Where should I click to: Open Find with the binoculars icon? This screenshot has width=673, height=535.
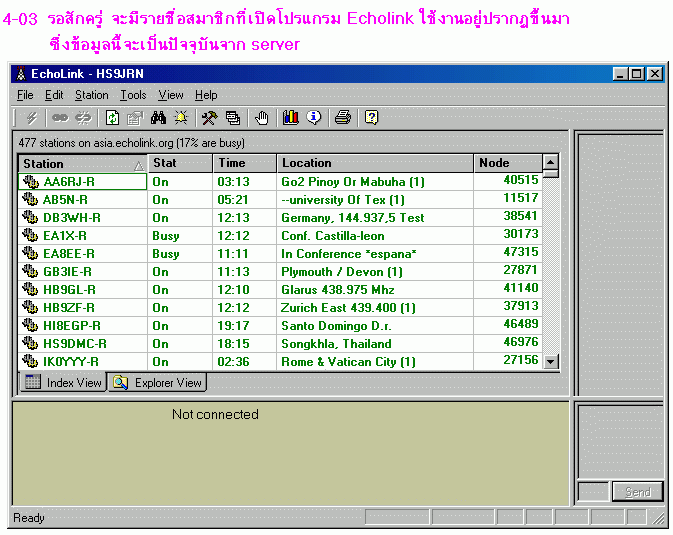tap(158, 118)
